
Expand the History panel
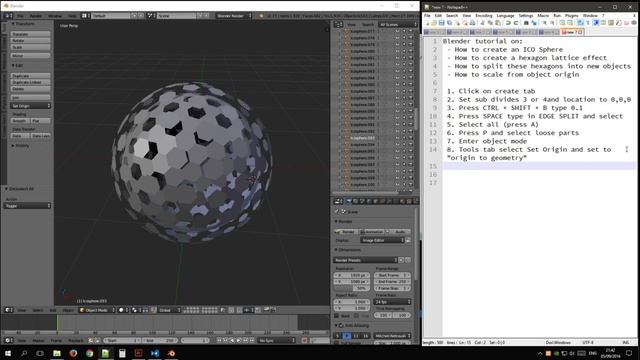[20, 145]
